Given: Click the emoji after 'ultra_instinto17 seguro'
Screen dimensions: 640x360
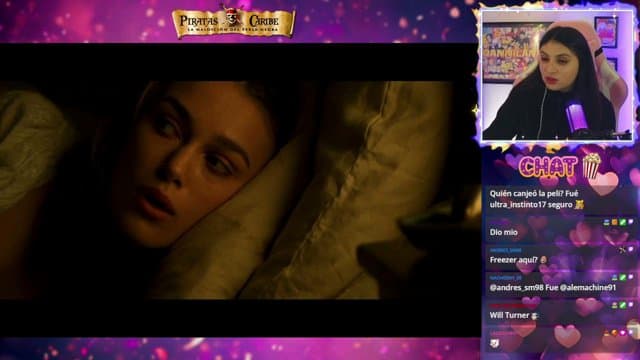Looking at the screenshot, I should pos(579,205).
